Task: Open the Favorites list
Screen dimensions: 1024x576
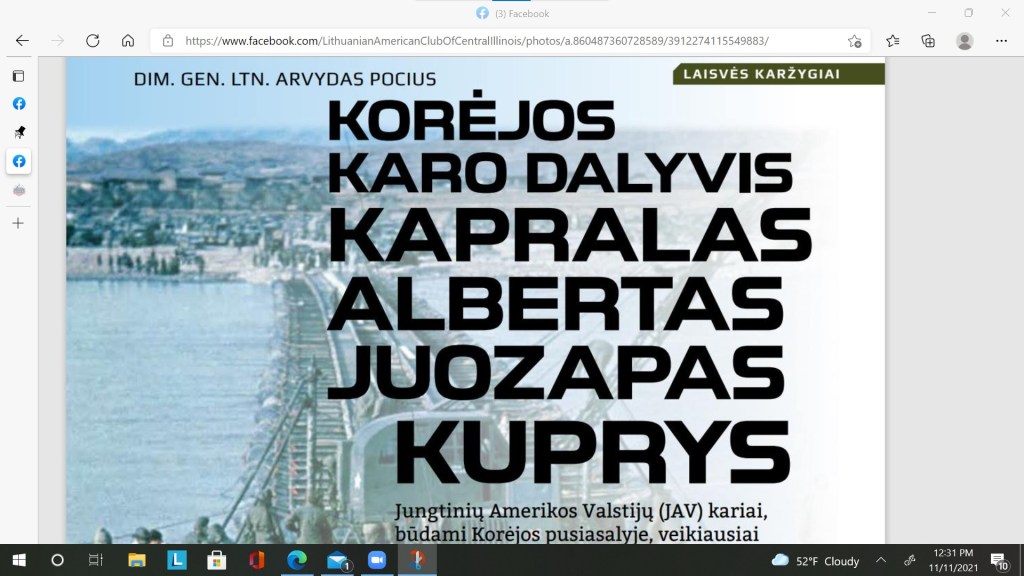Action: pos(892,41)
